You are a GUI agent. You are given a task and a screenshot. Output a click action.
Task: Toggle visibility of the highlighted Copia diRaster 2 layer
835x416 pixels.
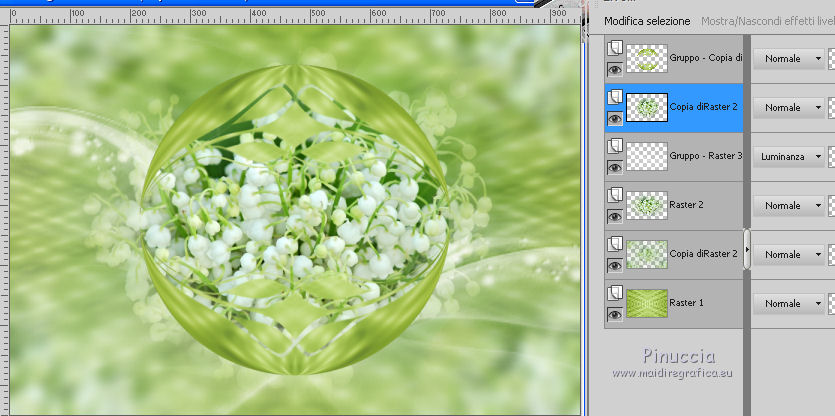pyautogui.click(x=615, y=118)
